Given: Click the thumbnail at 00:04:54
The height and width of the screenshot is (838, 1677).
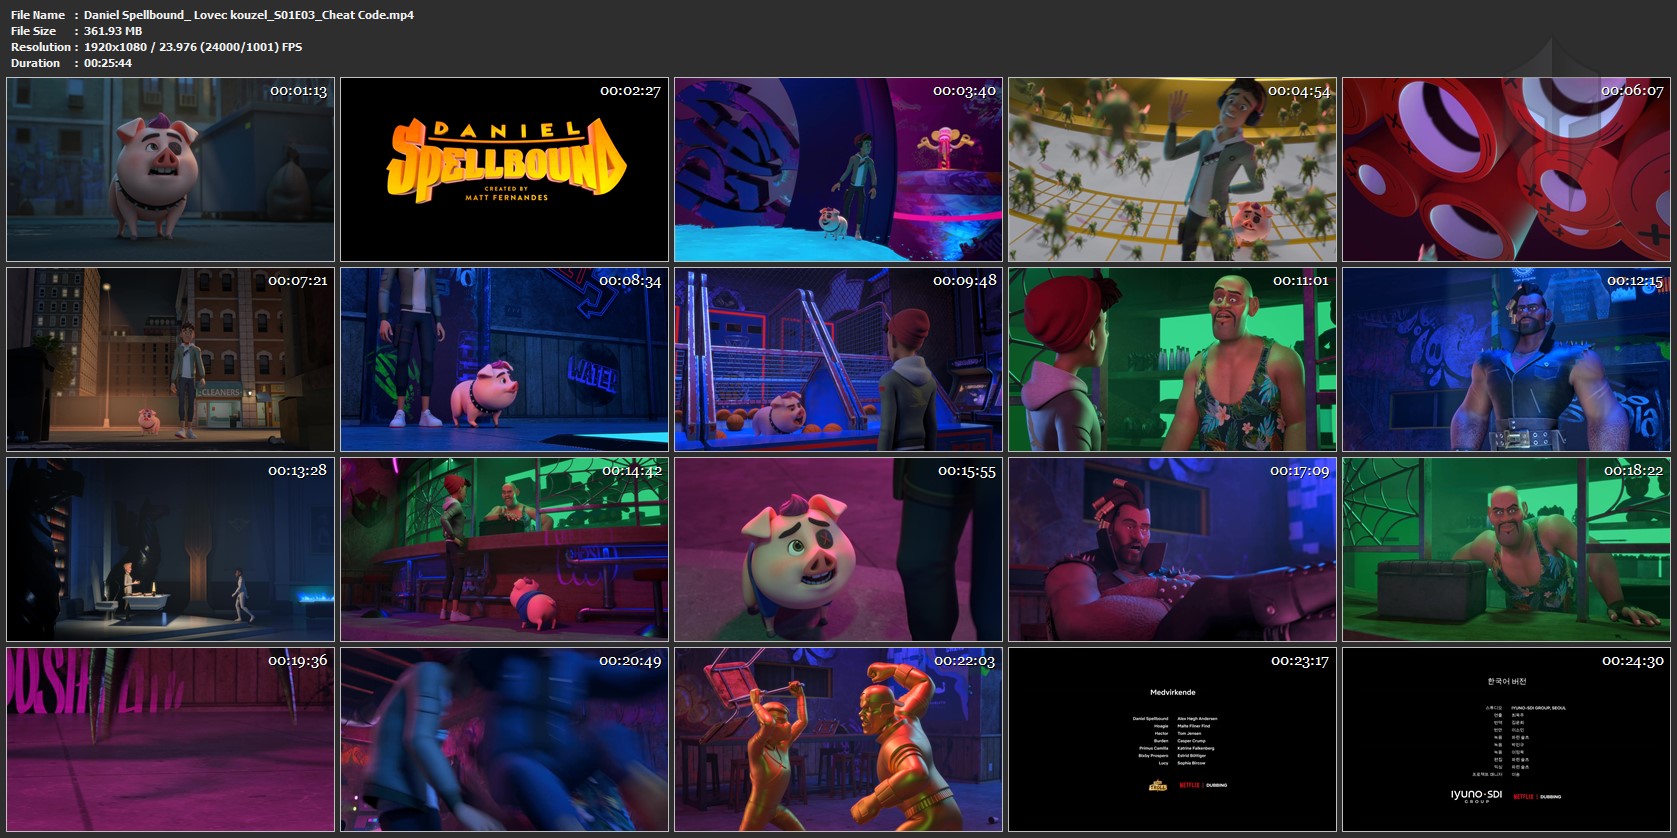Looking at the screenshot, I should [1172, 170].
